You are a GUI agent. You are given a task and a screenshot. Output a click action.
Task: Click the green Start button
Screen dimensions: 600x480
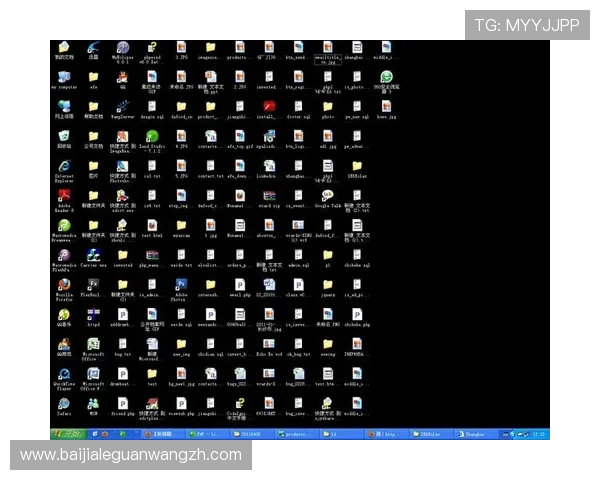click(65, 434)
